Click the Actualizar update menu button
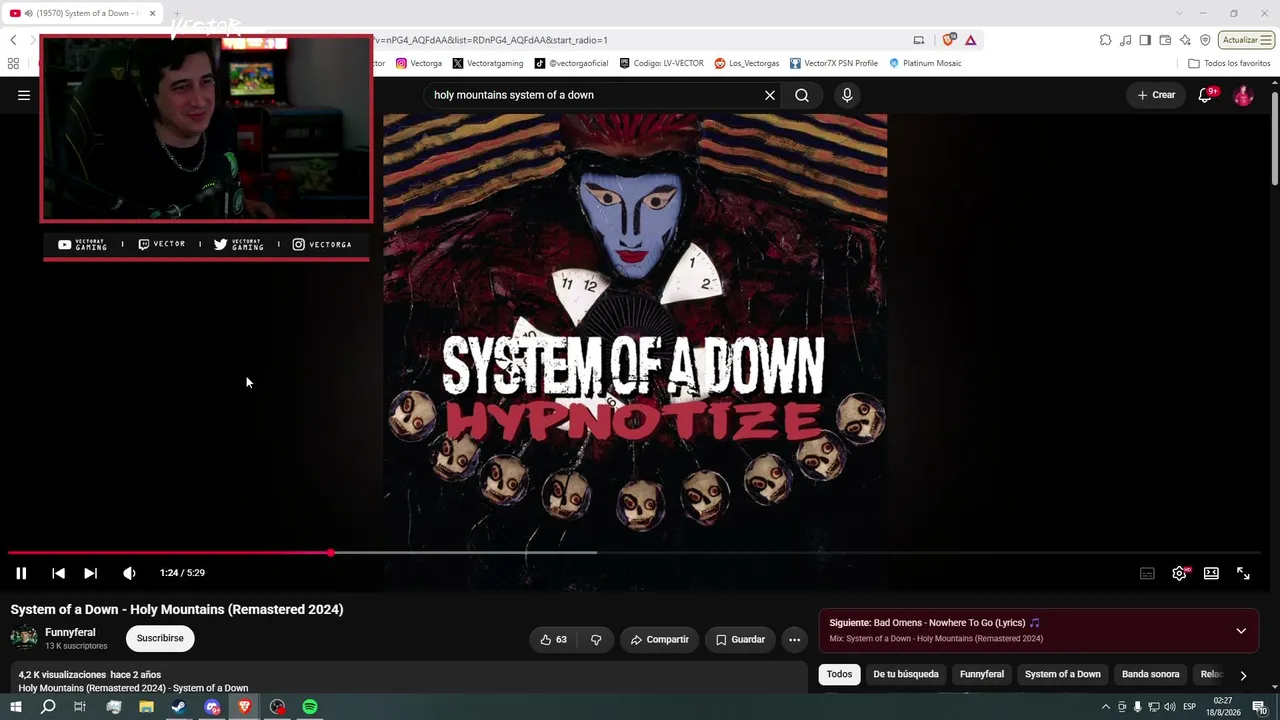The image size is (1280, 720). coord(1246,40)
